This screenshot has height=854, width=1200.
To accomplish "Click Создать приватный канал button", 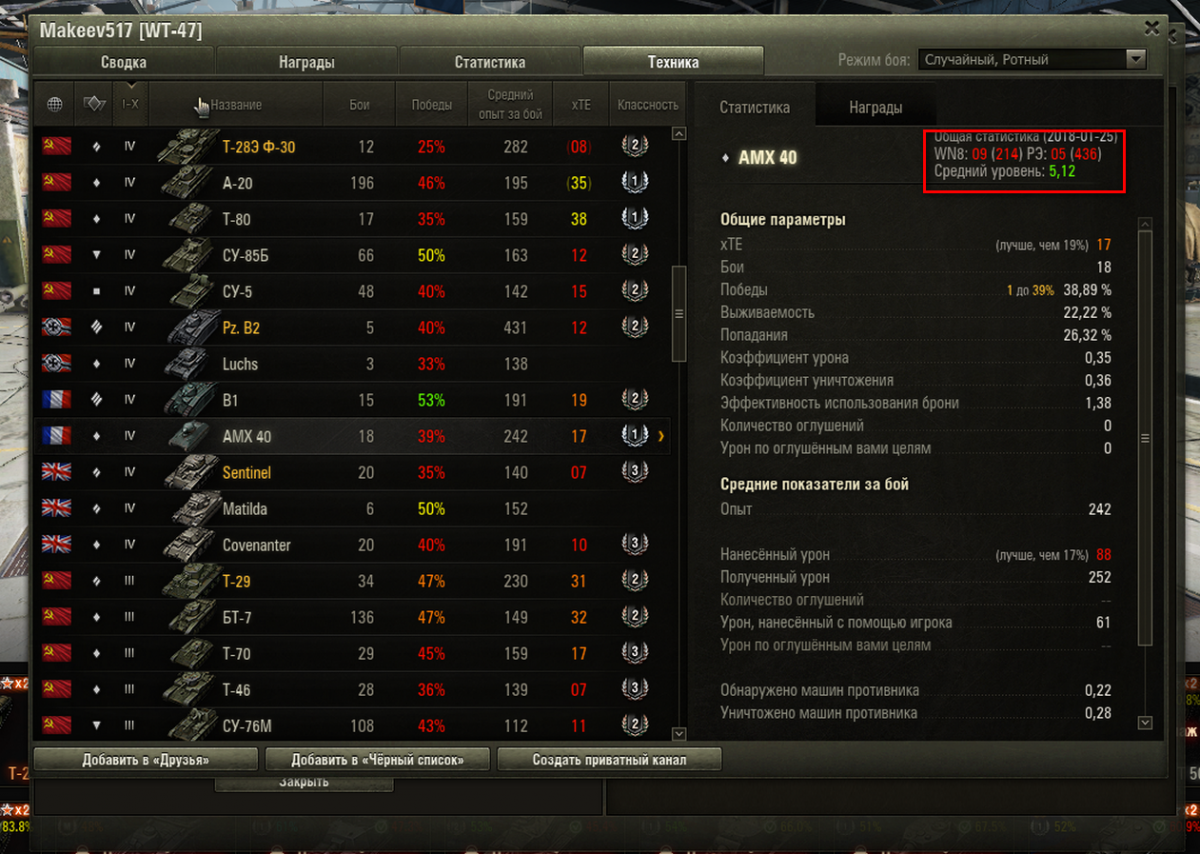I will point(609,759).
